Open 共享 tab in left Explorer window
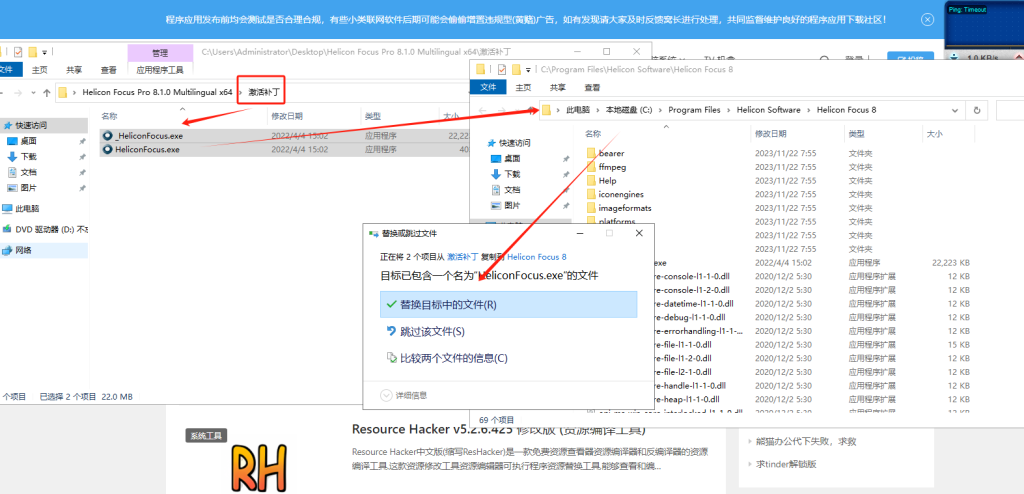Screen dimensions: 1024x494 click(x=74, y=69)
